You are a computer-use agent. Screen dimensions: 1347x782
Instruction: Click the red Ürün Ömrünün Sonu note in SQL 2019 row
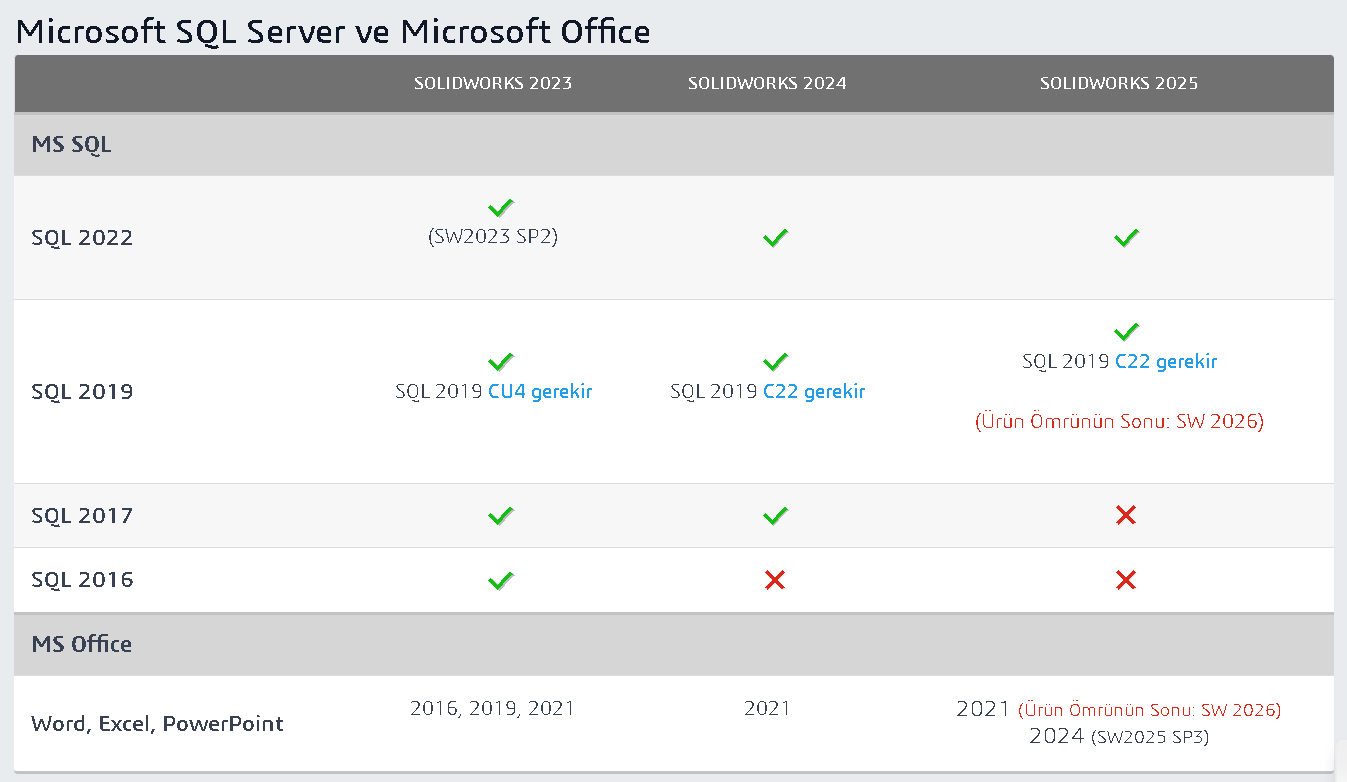[1119, 422]
